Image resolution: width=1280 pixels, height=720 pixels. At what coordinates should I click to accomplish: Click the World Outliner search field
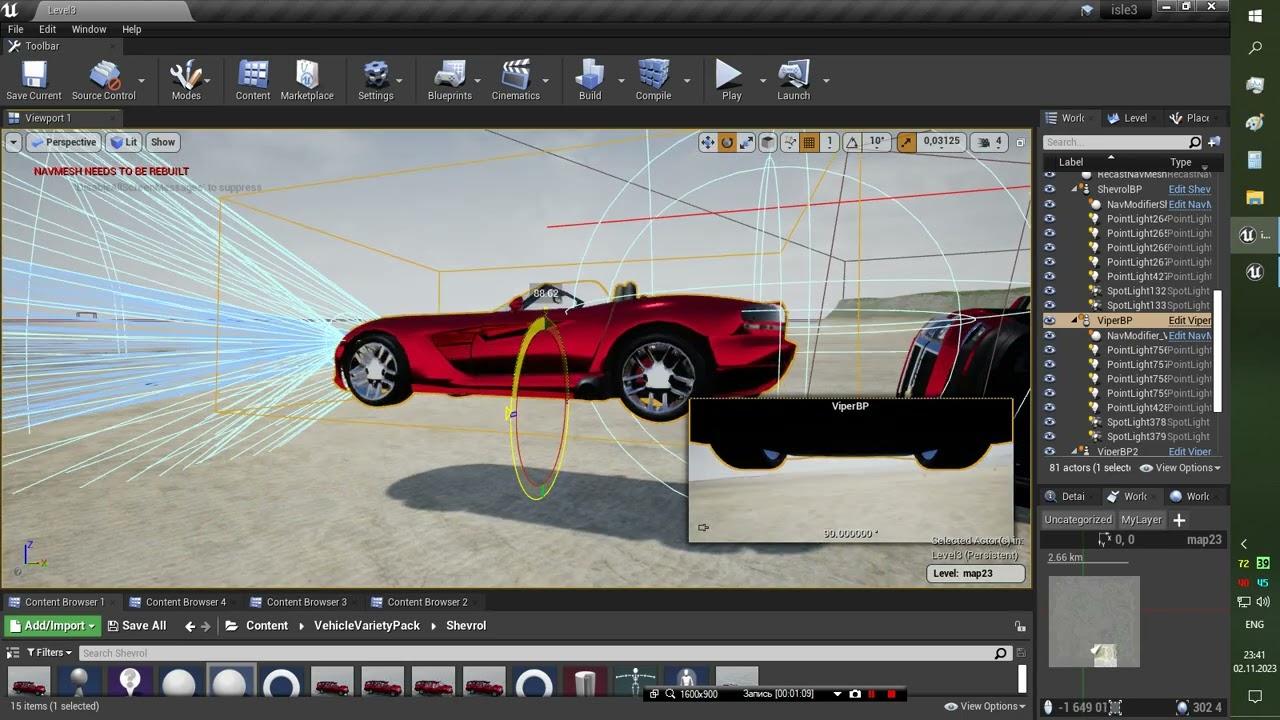click(1122, 142)
